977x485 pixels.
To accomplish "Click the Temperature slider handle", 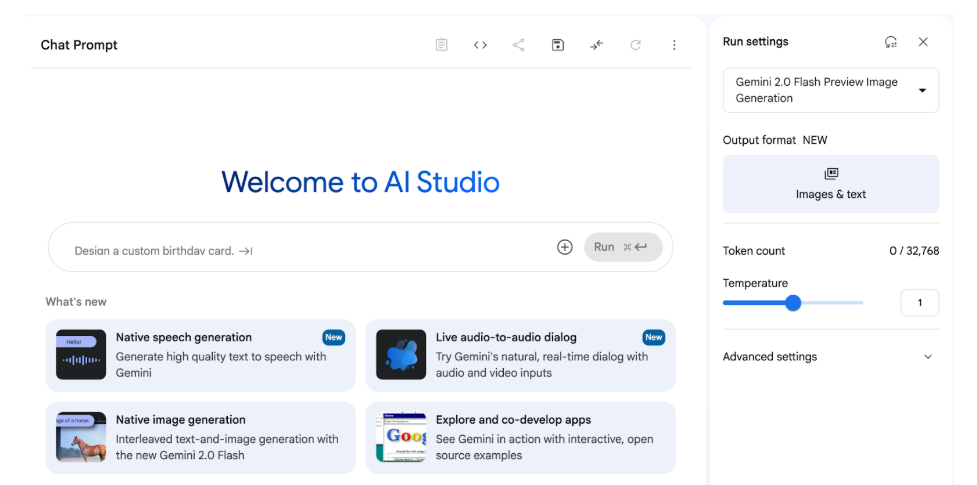I will pyautogui.click(x=793, y=303).
